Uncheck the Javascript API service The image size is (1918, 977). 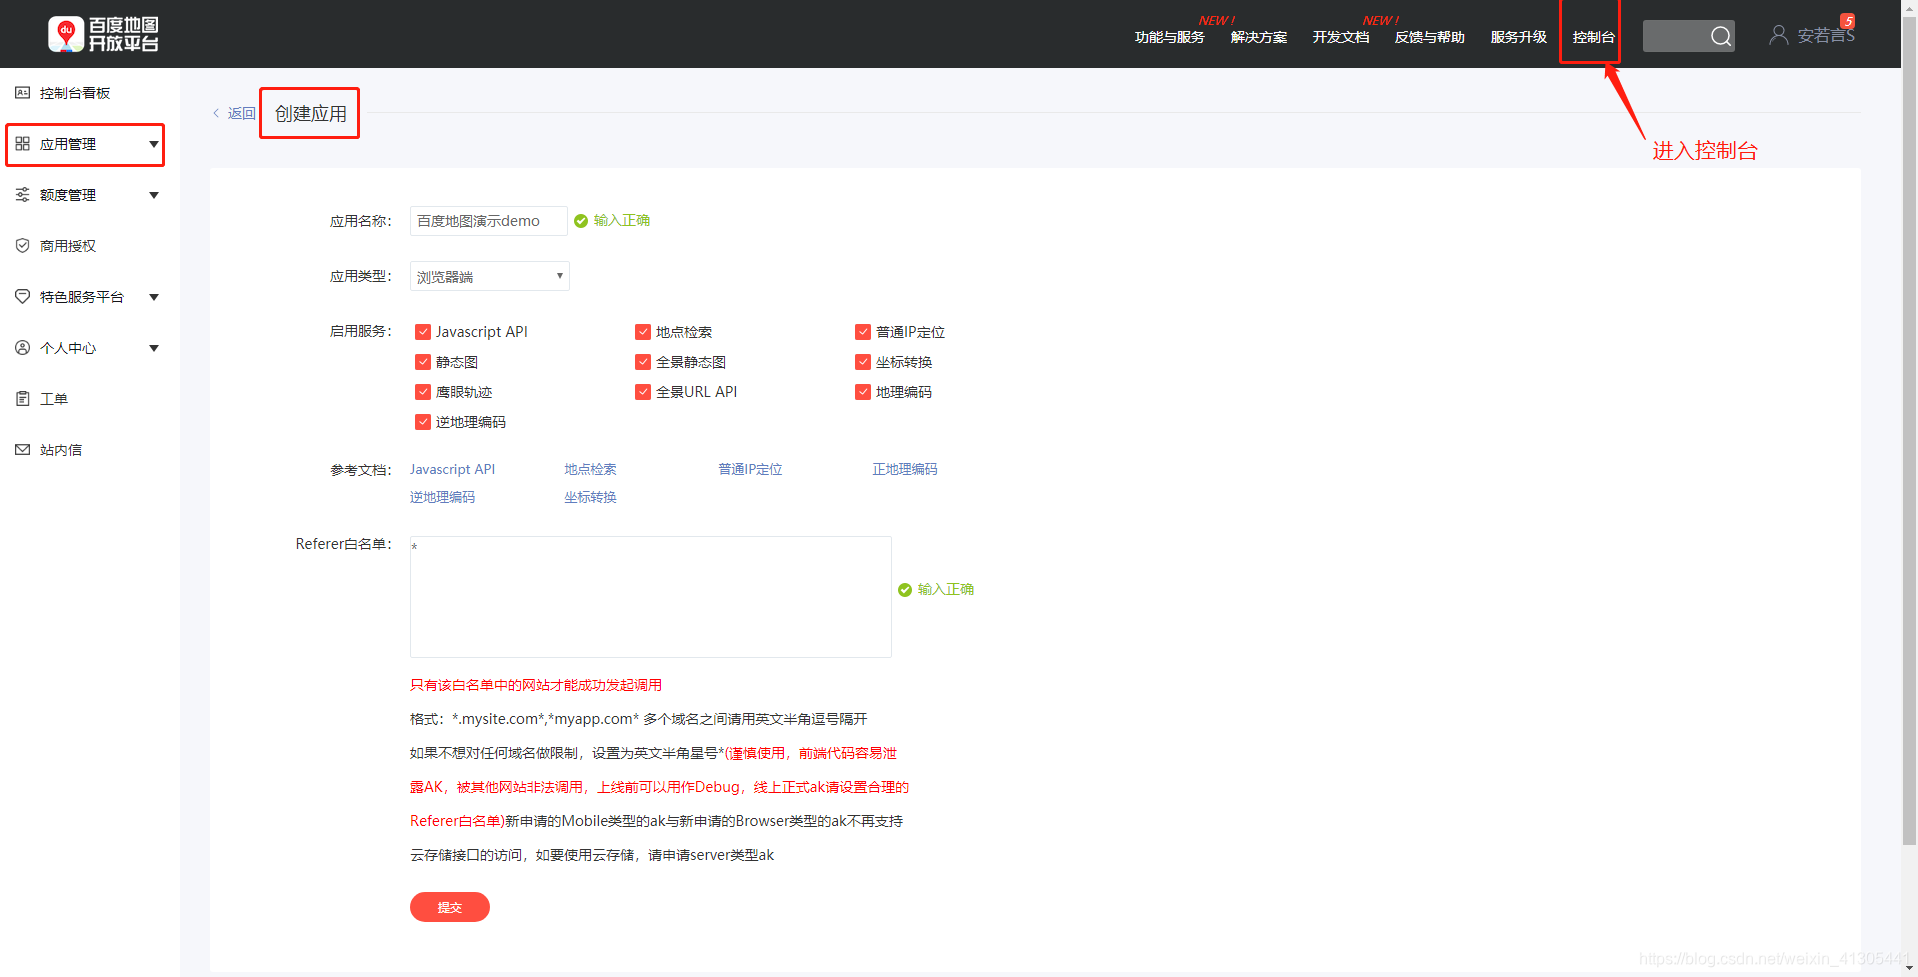(423, 332)
